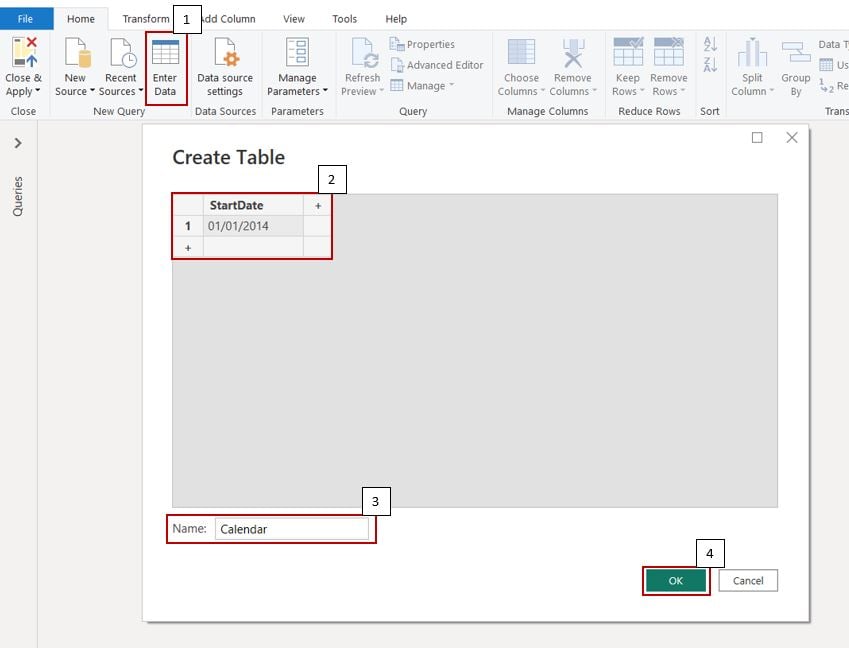Expand the Split Column dropdown

click(750, 62)
